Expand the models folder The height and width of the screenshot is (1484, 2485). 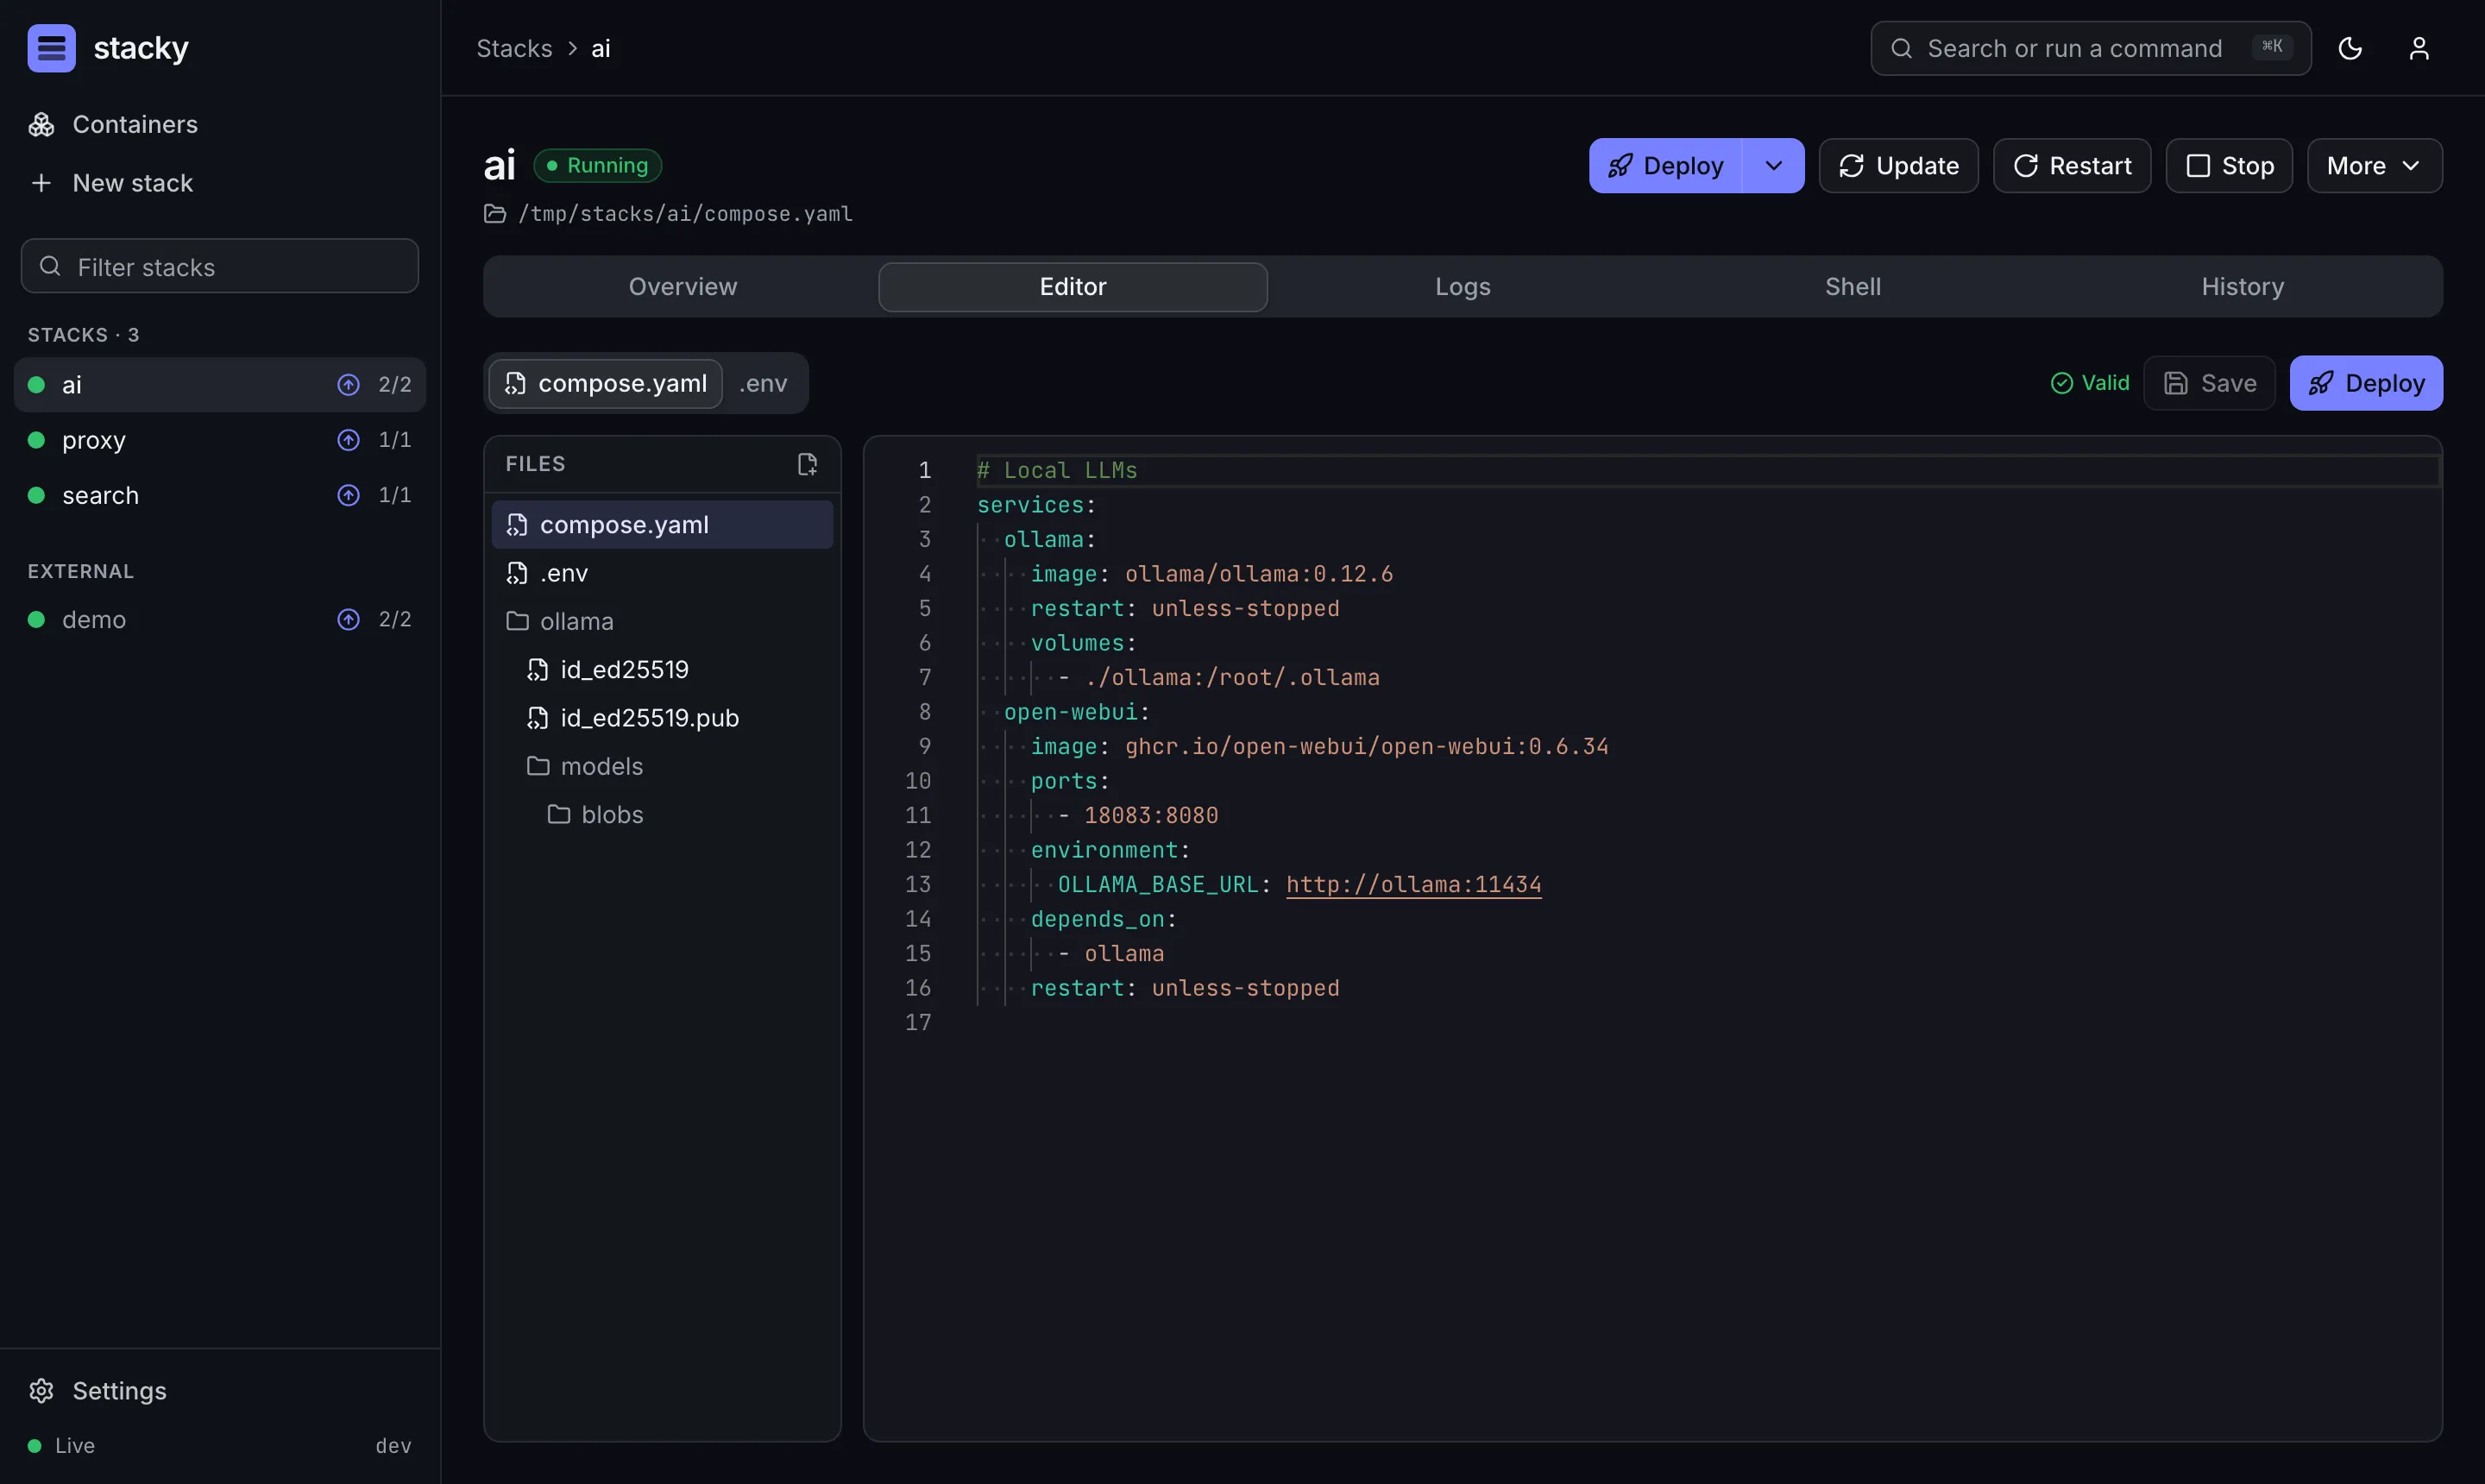(x=662, y=766)
